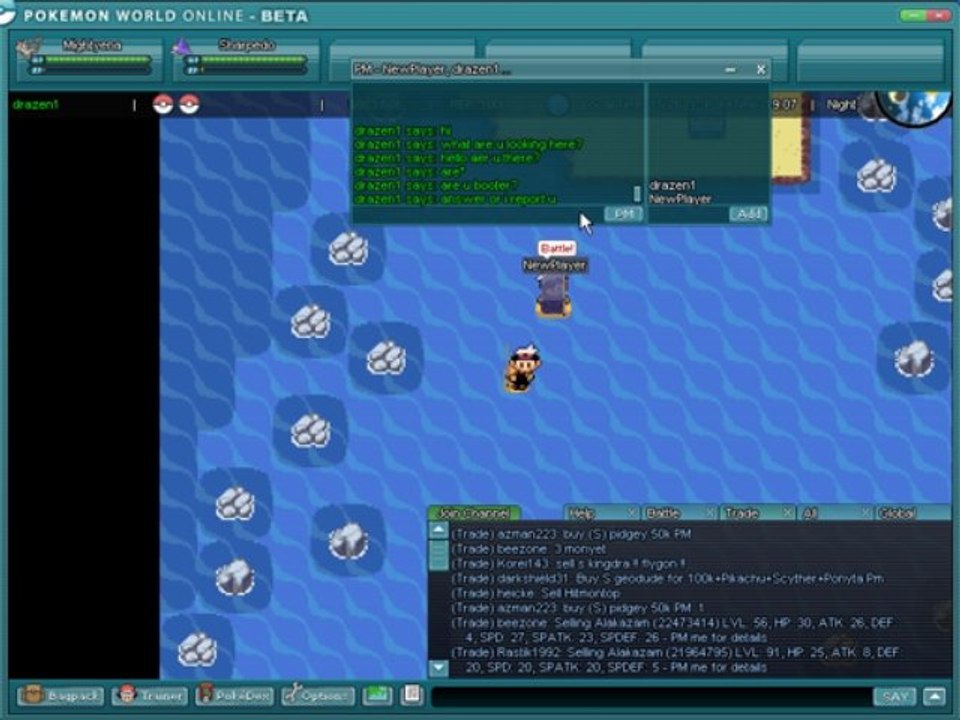960x720 pixels.
Task: Click Rastik1992 Selling Alakazam LVL 91 message
Action: tap(675, 659)
